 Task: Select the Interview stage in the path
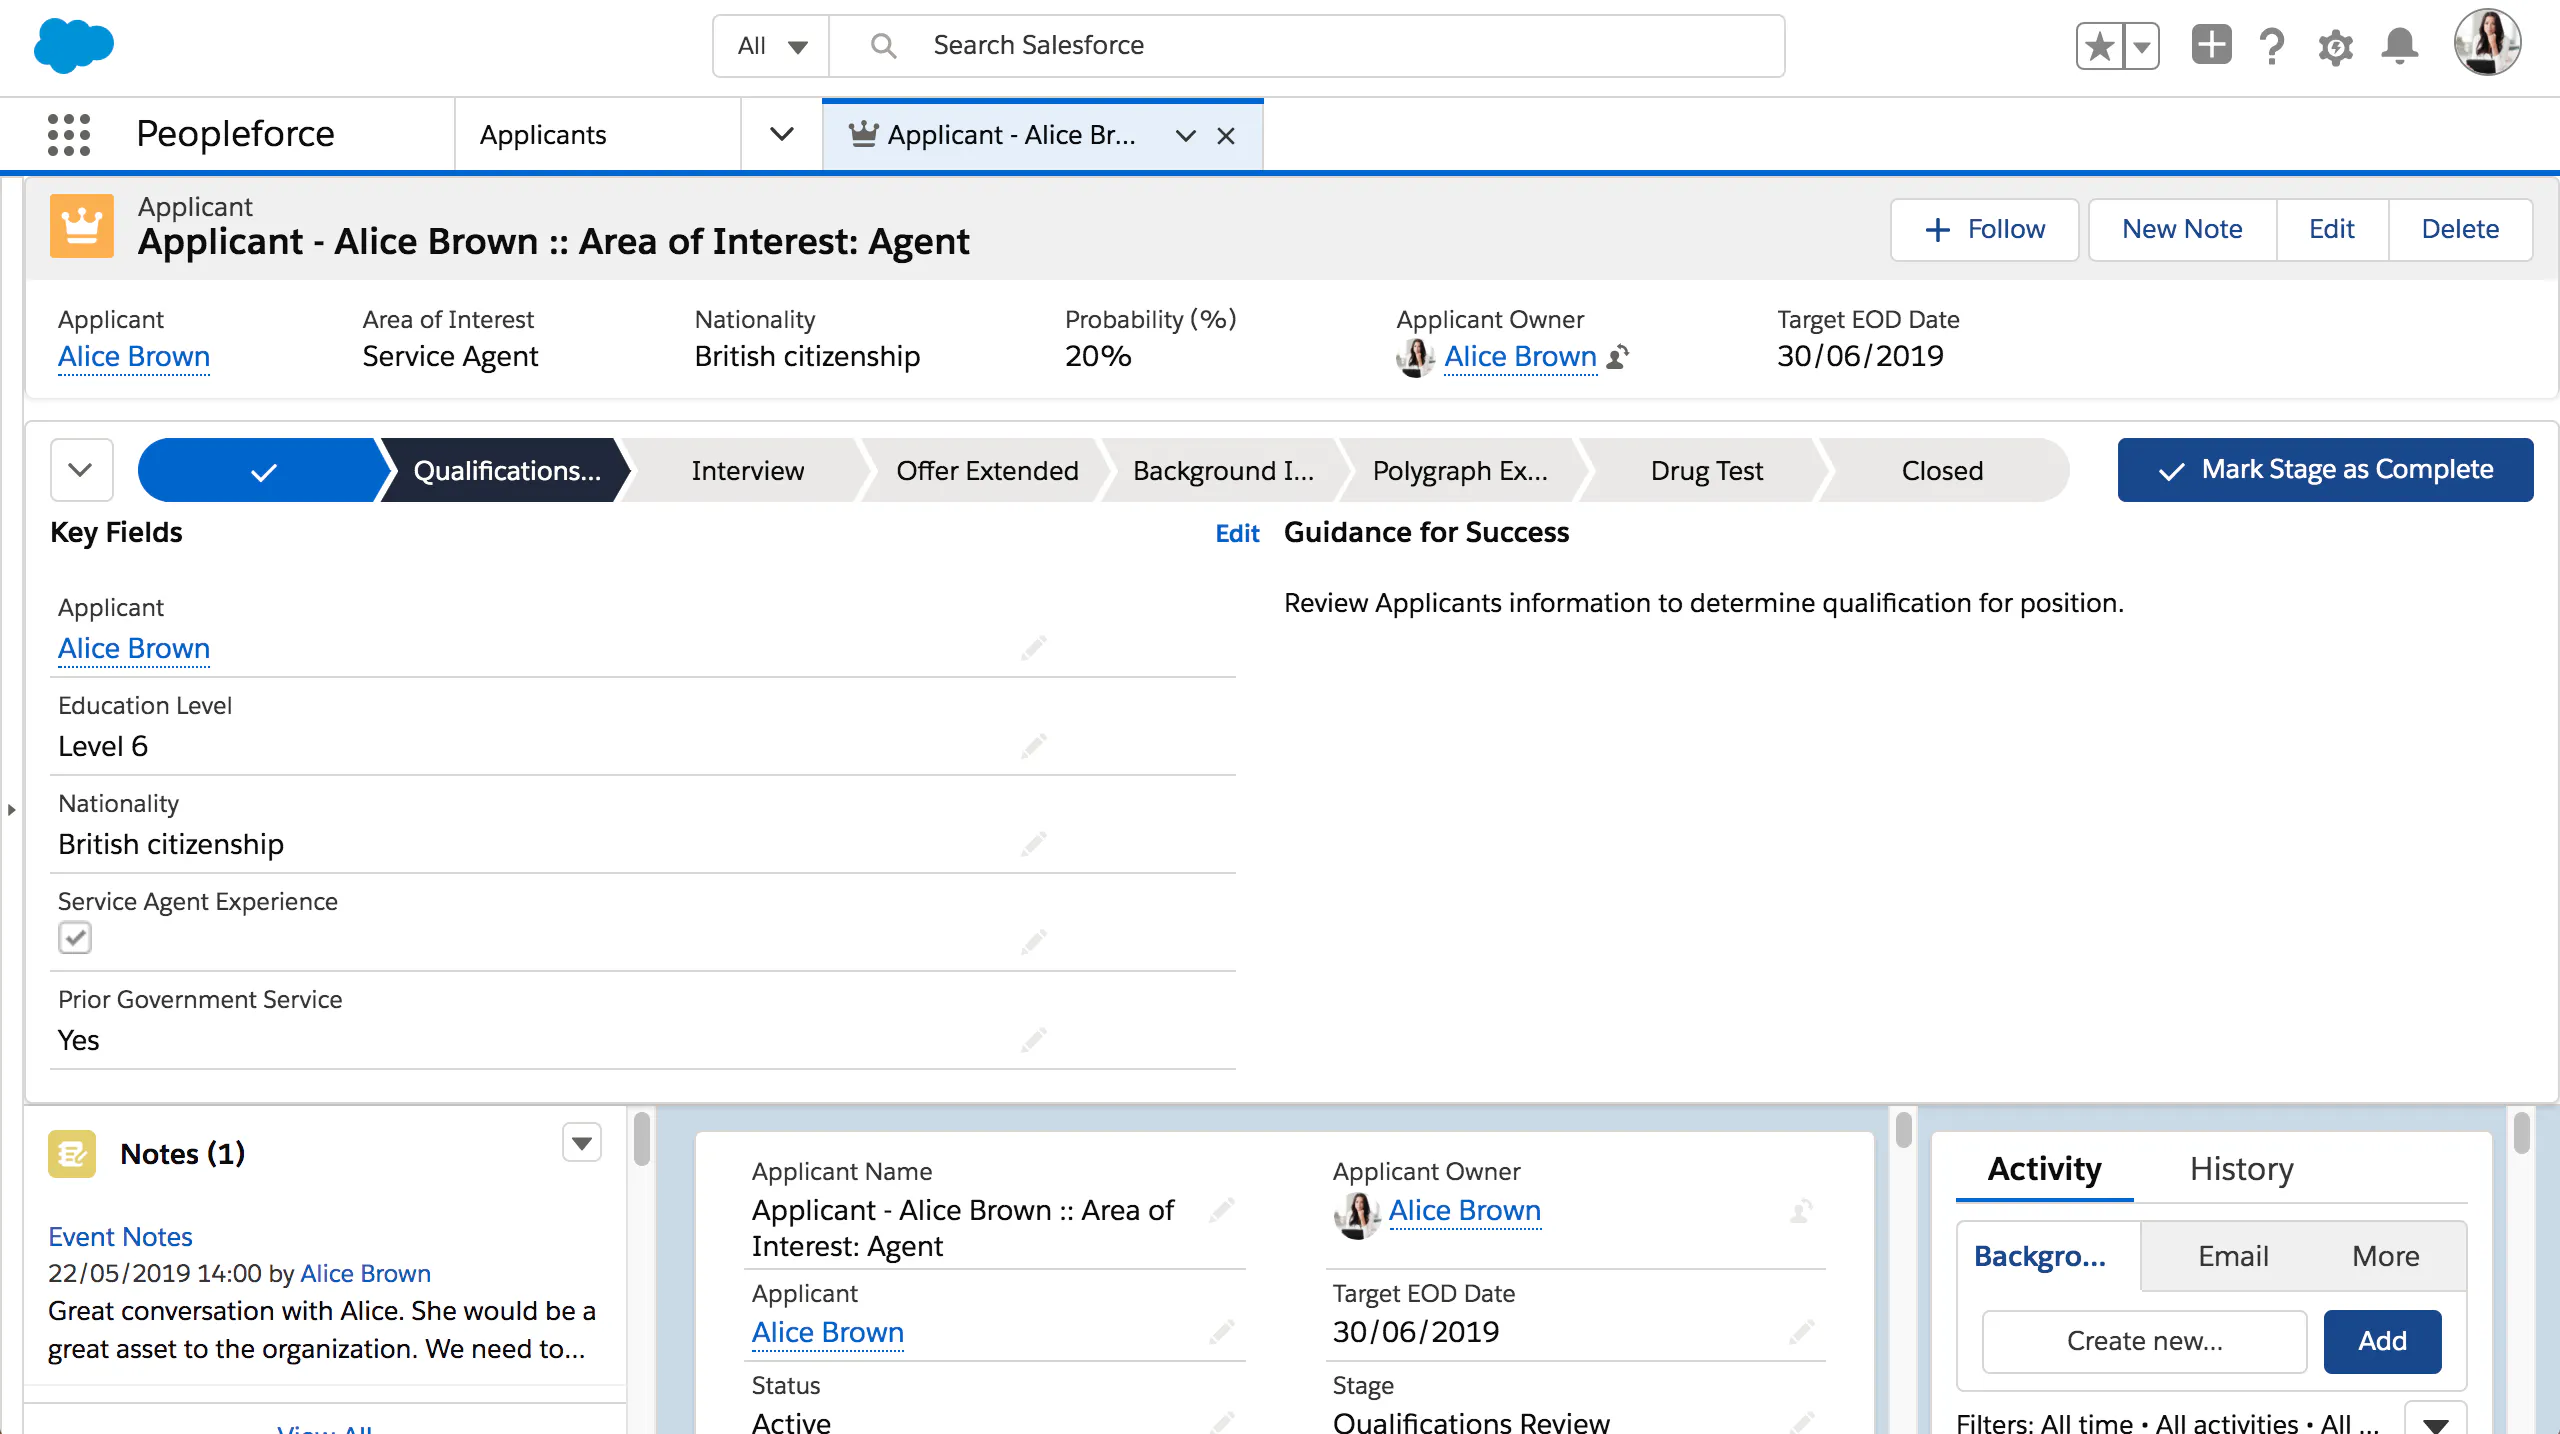pos(747,470)
